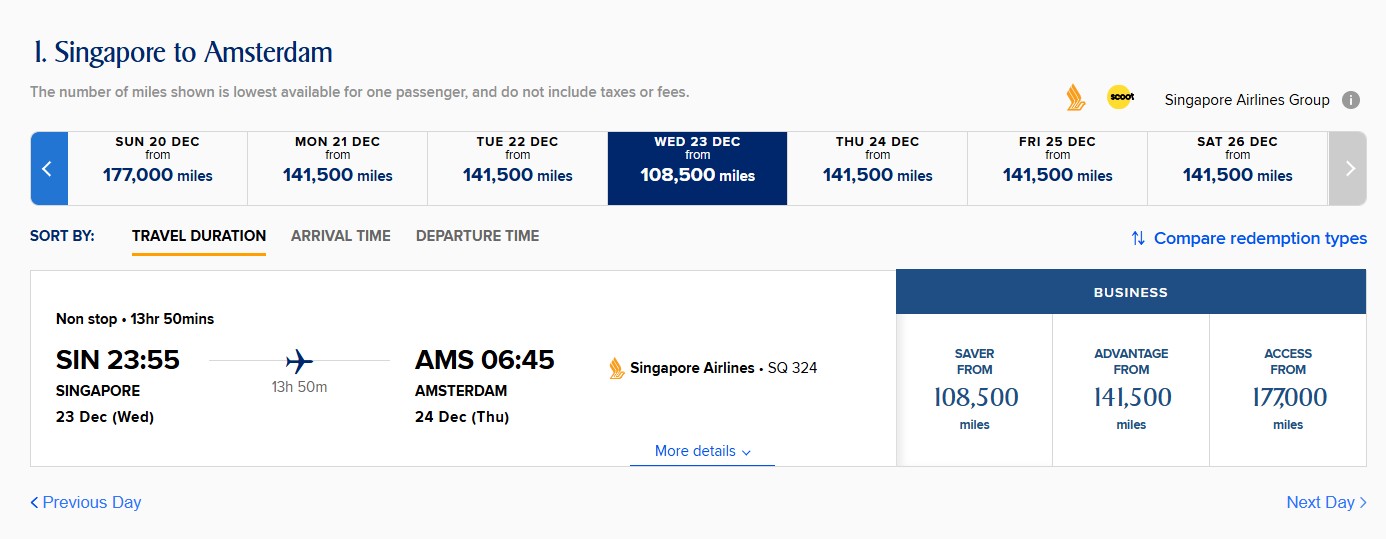Click the airplane icon in flight route

(299, 360)
